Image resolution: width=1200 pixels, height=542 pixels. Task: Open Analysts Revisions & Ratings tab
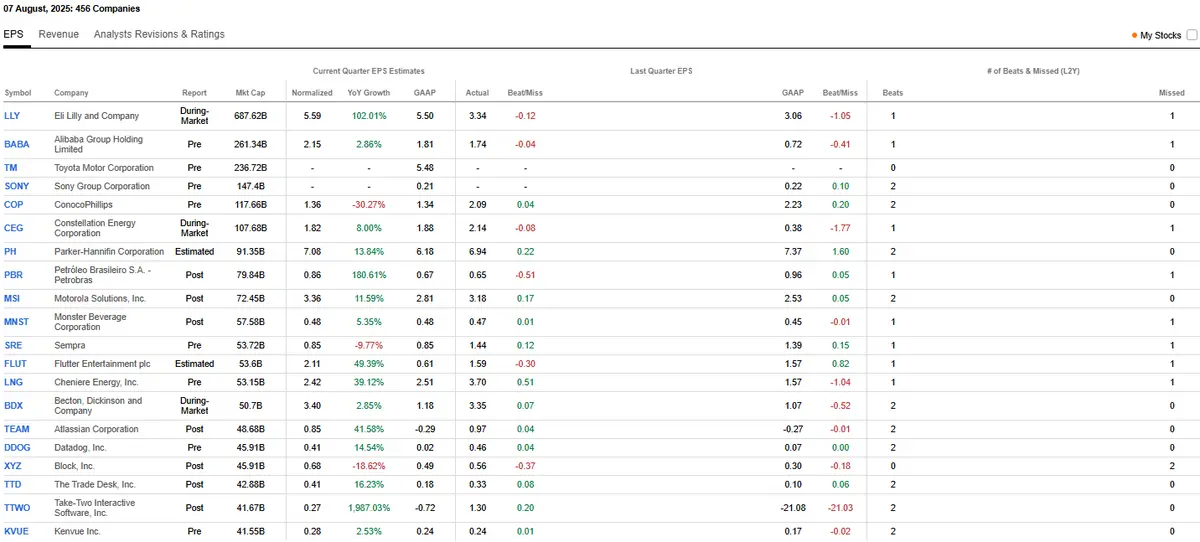[x=159, y=34]
